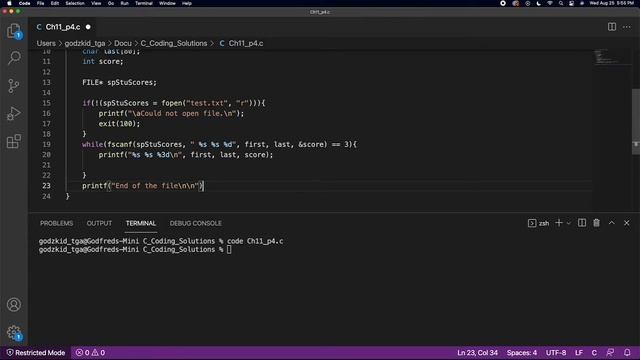The height and width of the screenshot is (360, 640).
Task: Open the Run and Debug view
Action: [x=14, y=113]
